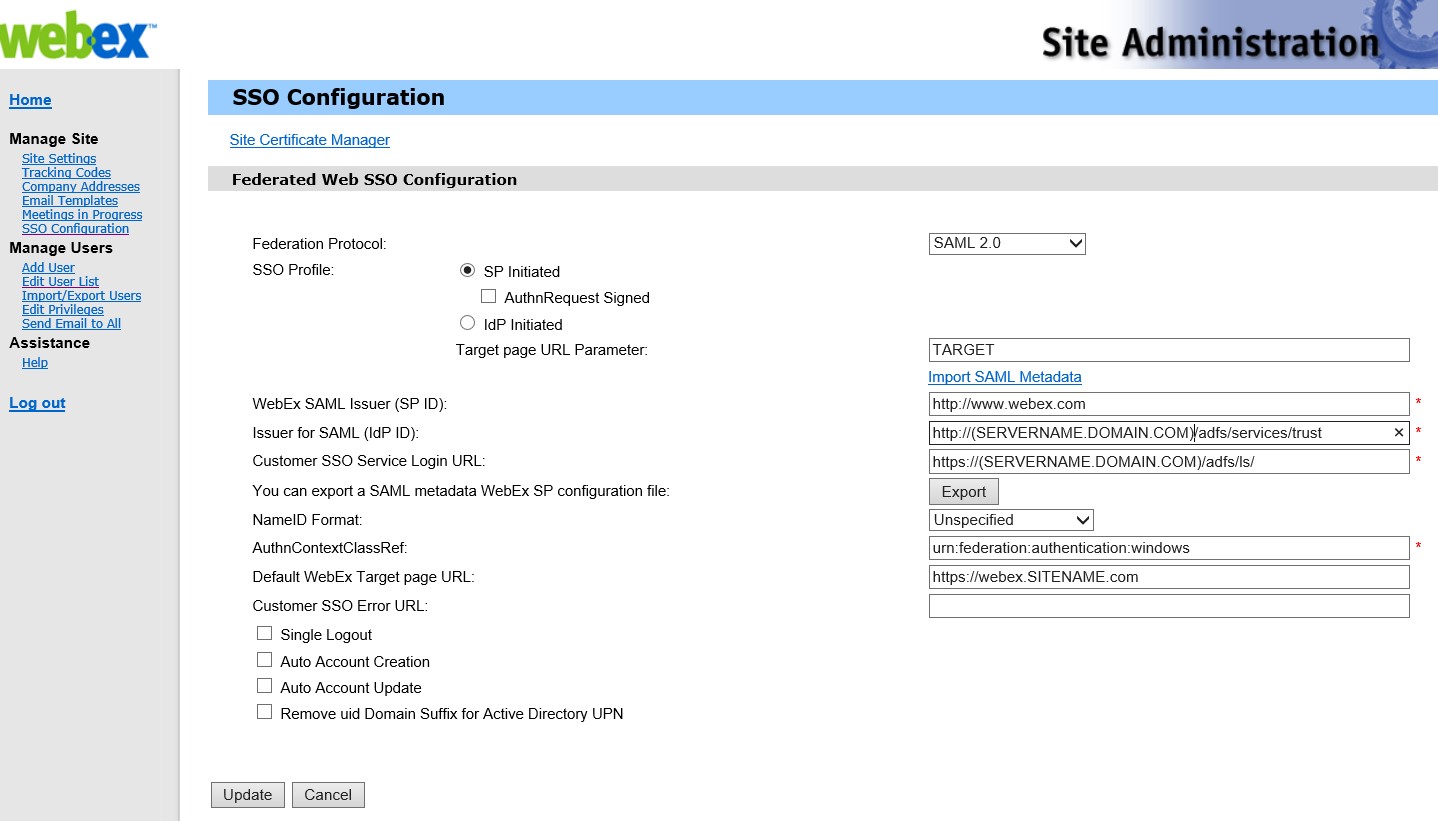Open Meetings in Progress link

pyautogui.click(x=82, y=215)
